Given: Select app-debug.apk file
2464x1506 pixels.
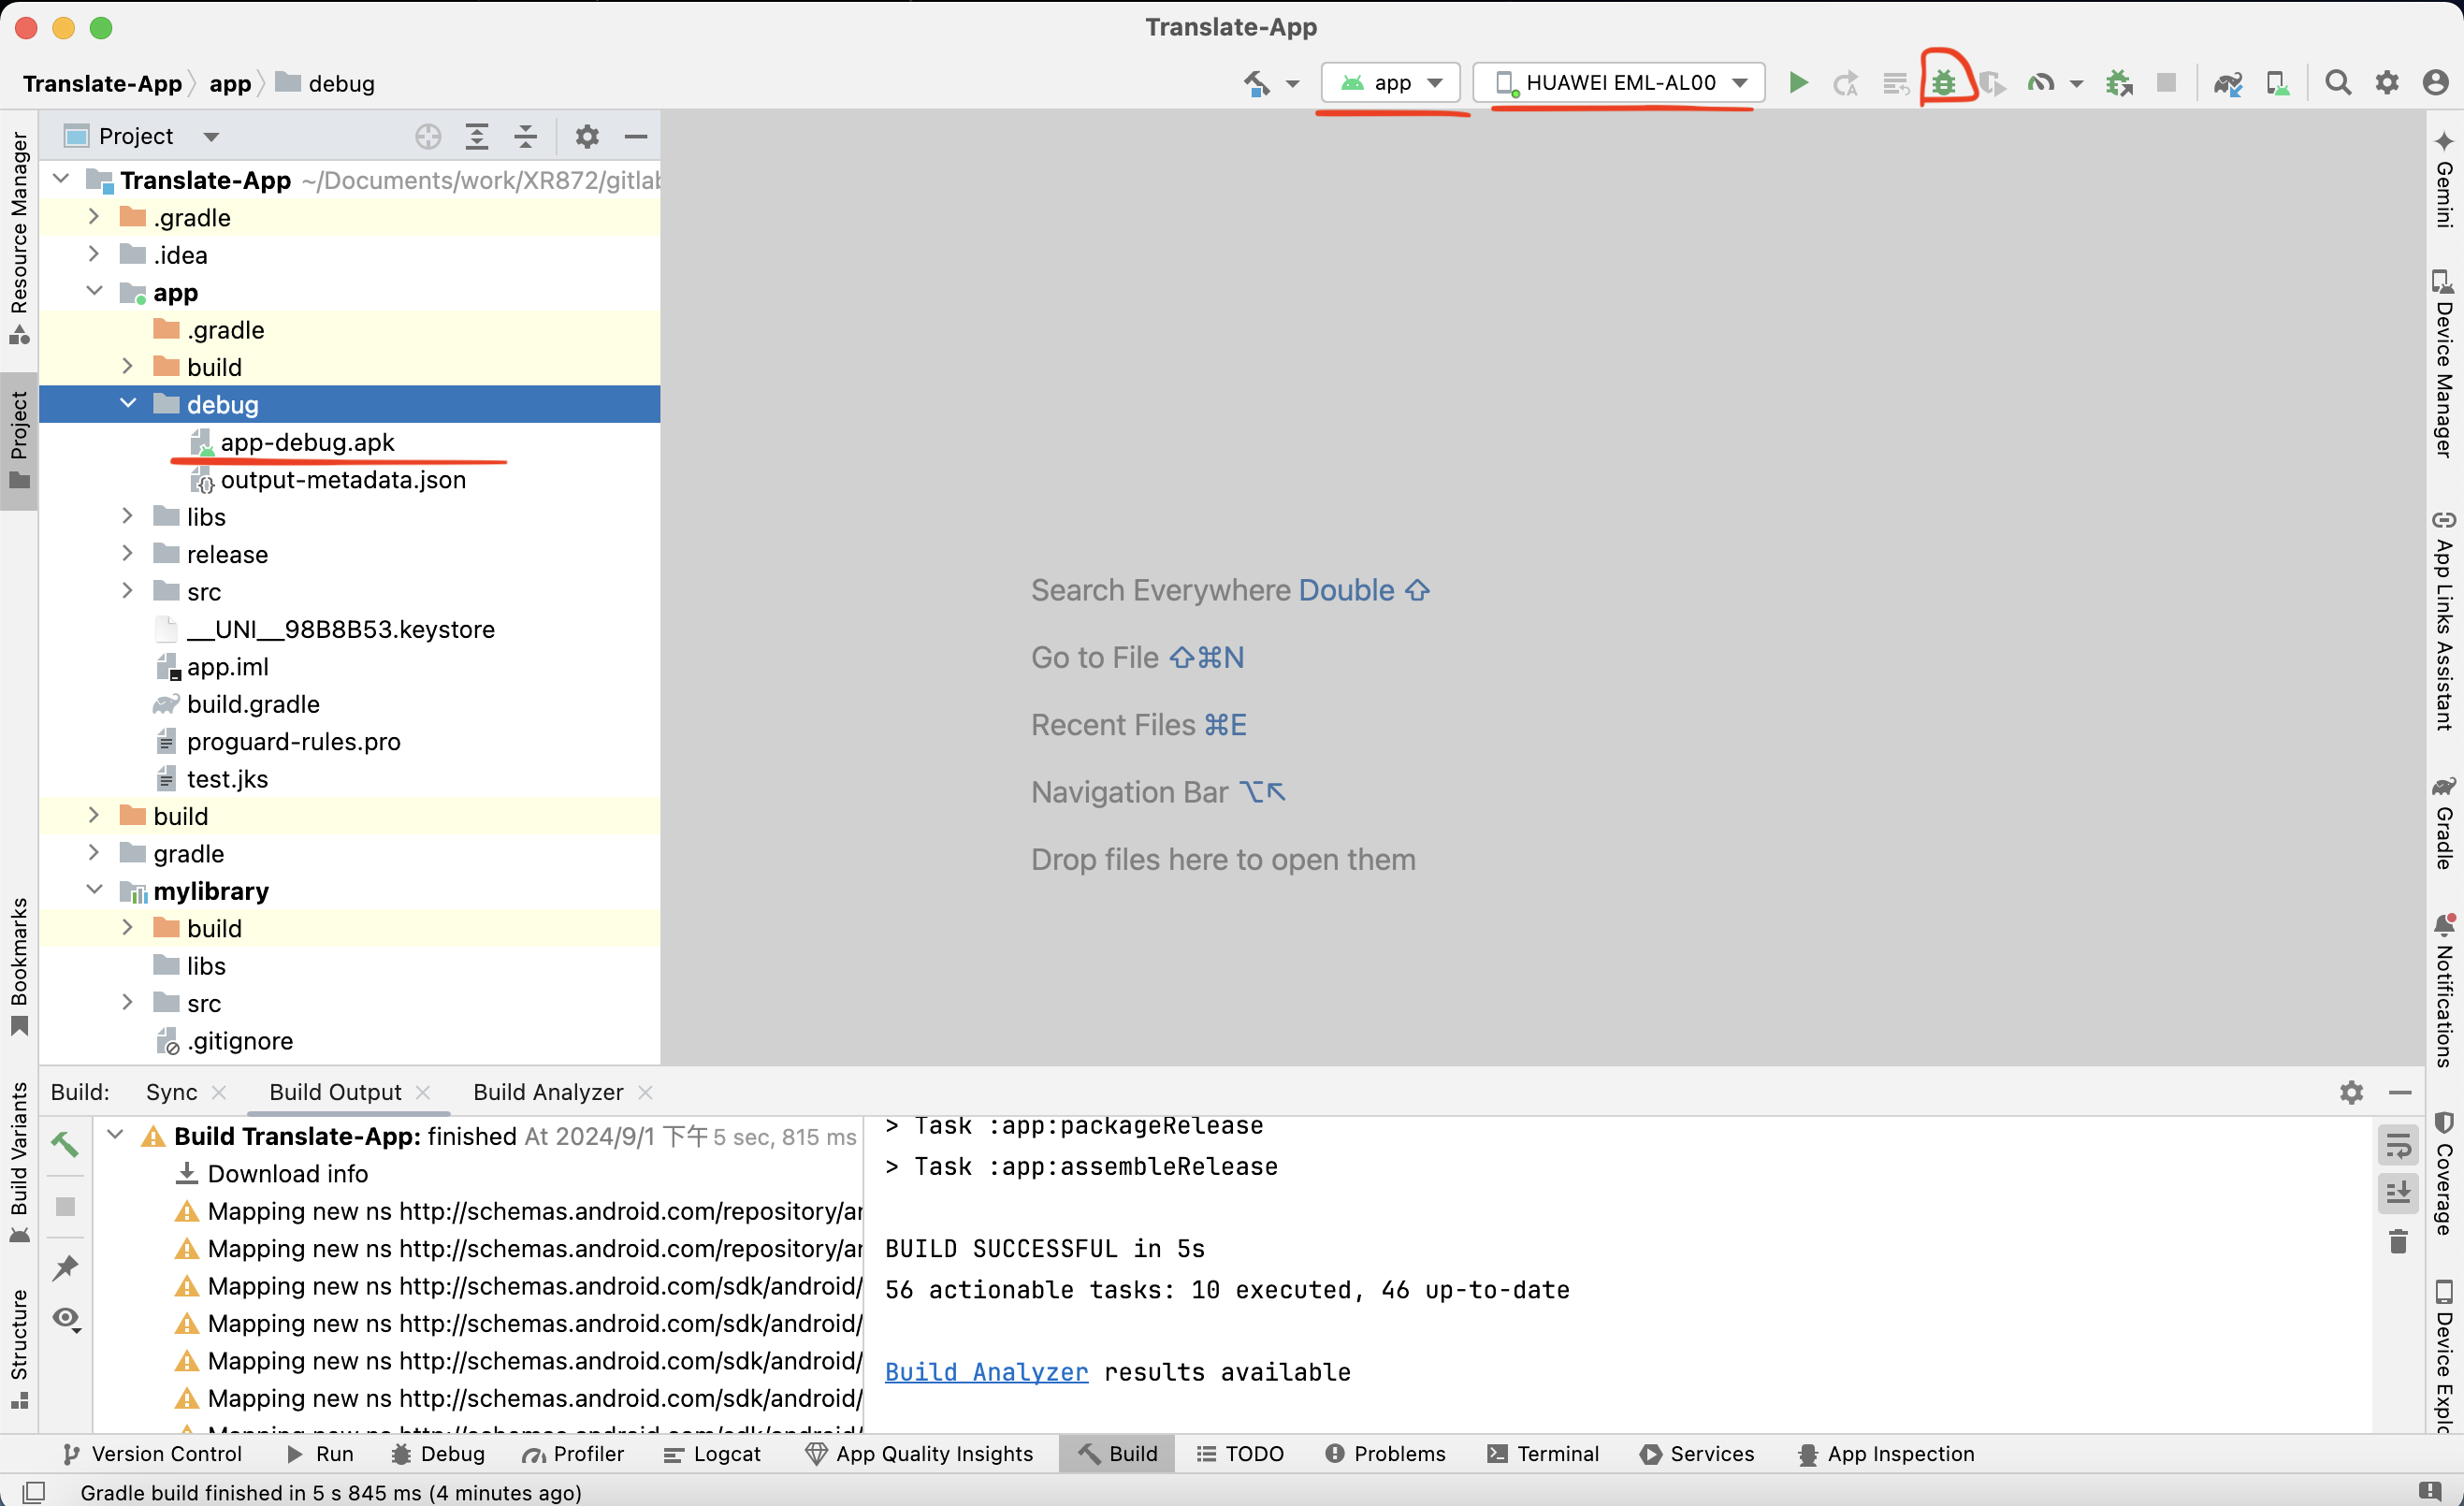Looking at the screenshot, I should [307, 442].
